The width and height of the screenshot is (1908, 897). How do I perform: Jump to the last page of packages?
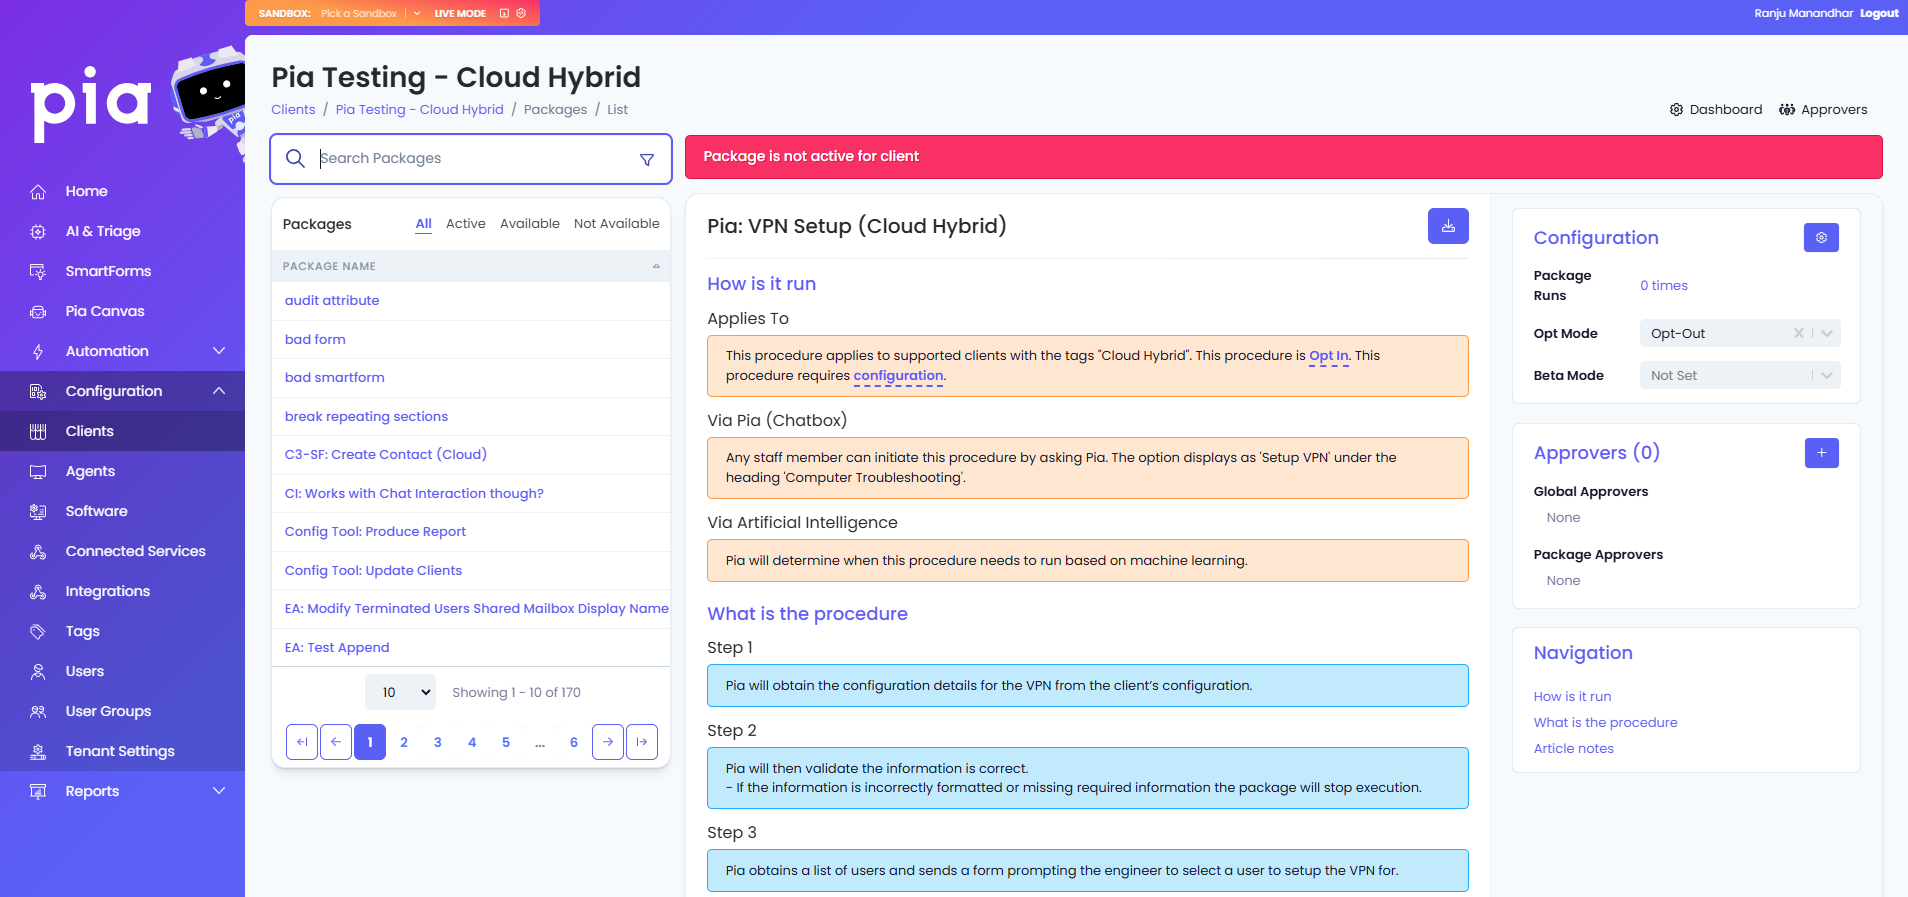coord(642,742)
